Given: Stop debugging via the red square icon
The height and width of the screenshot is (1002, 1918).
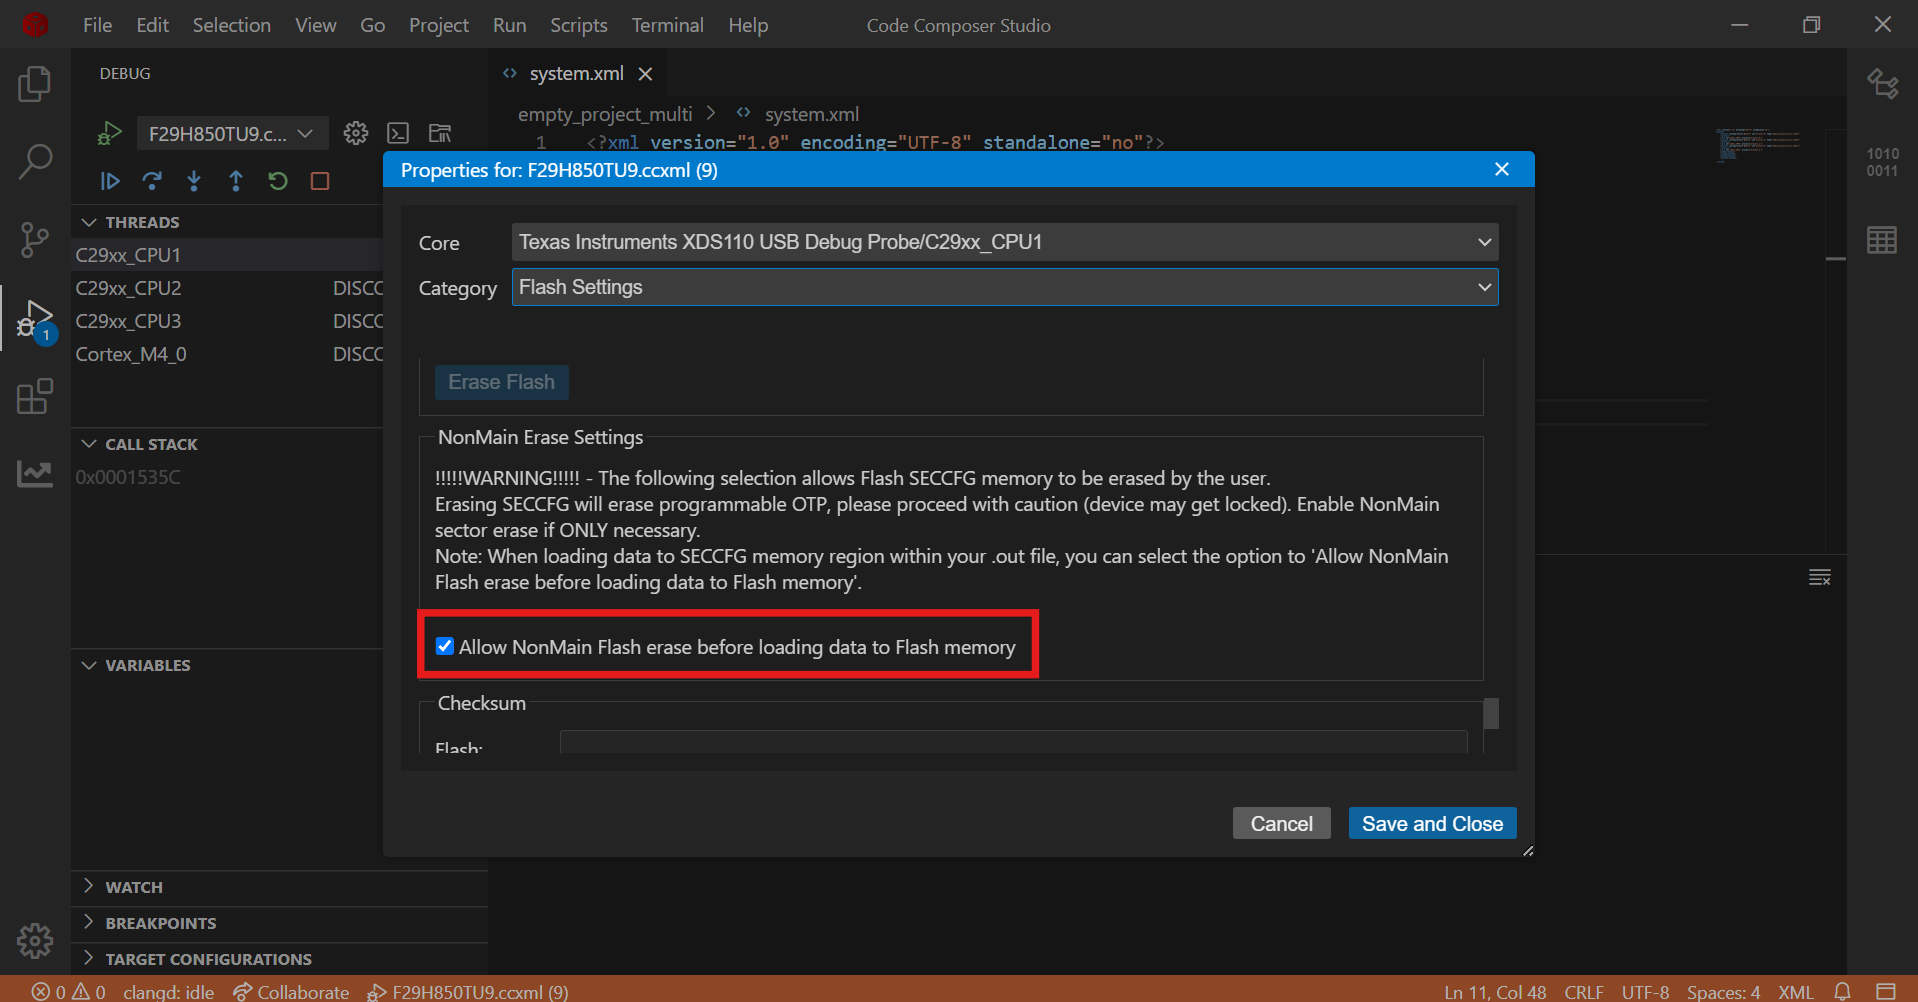Looking at the screenshot, I should coord(319,181).
